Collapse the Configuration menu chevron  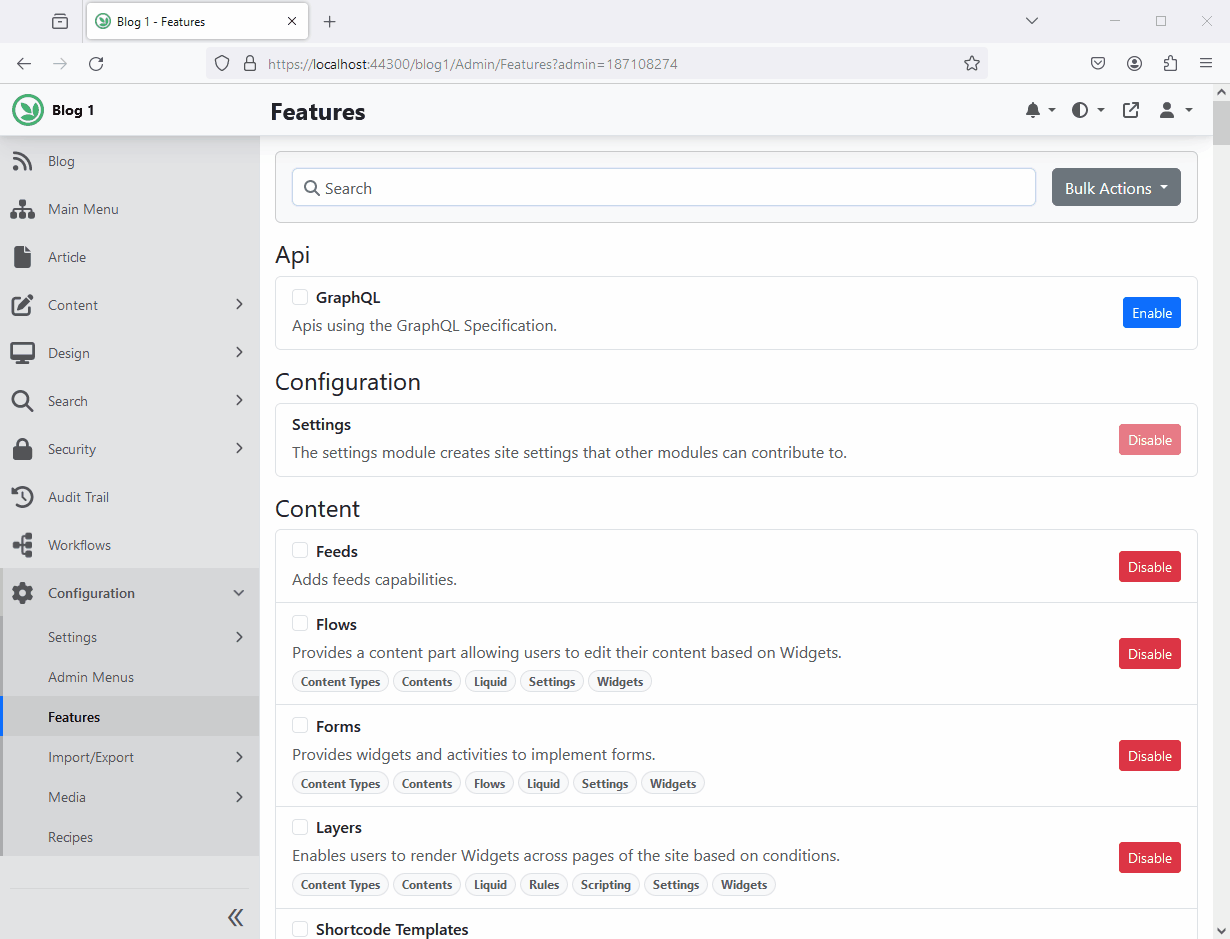pyautogui.click(x=239, y=593)
